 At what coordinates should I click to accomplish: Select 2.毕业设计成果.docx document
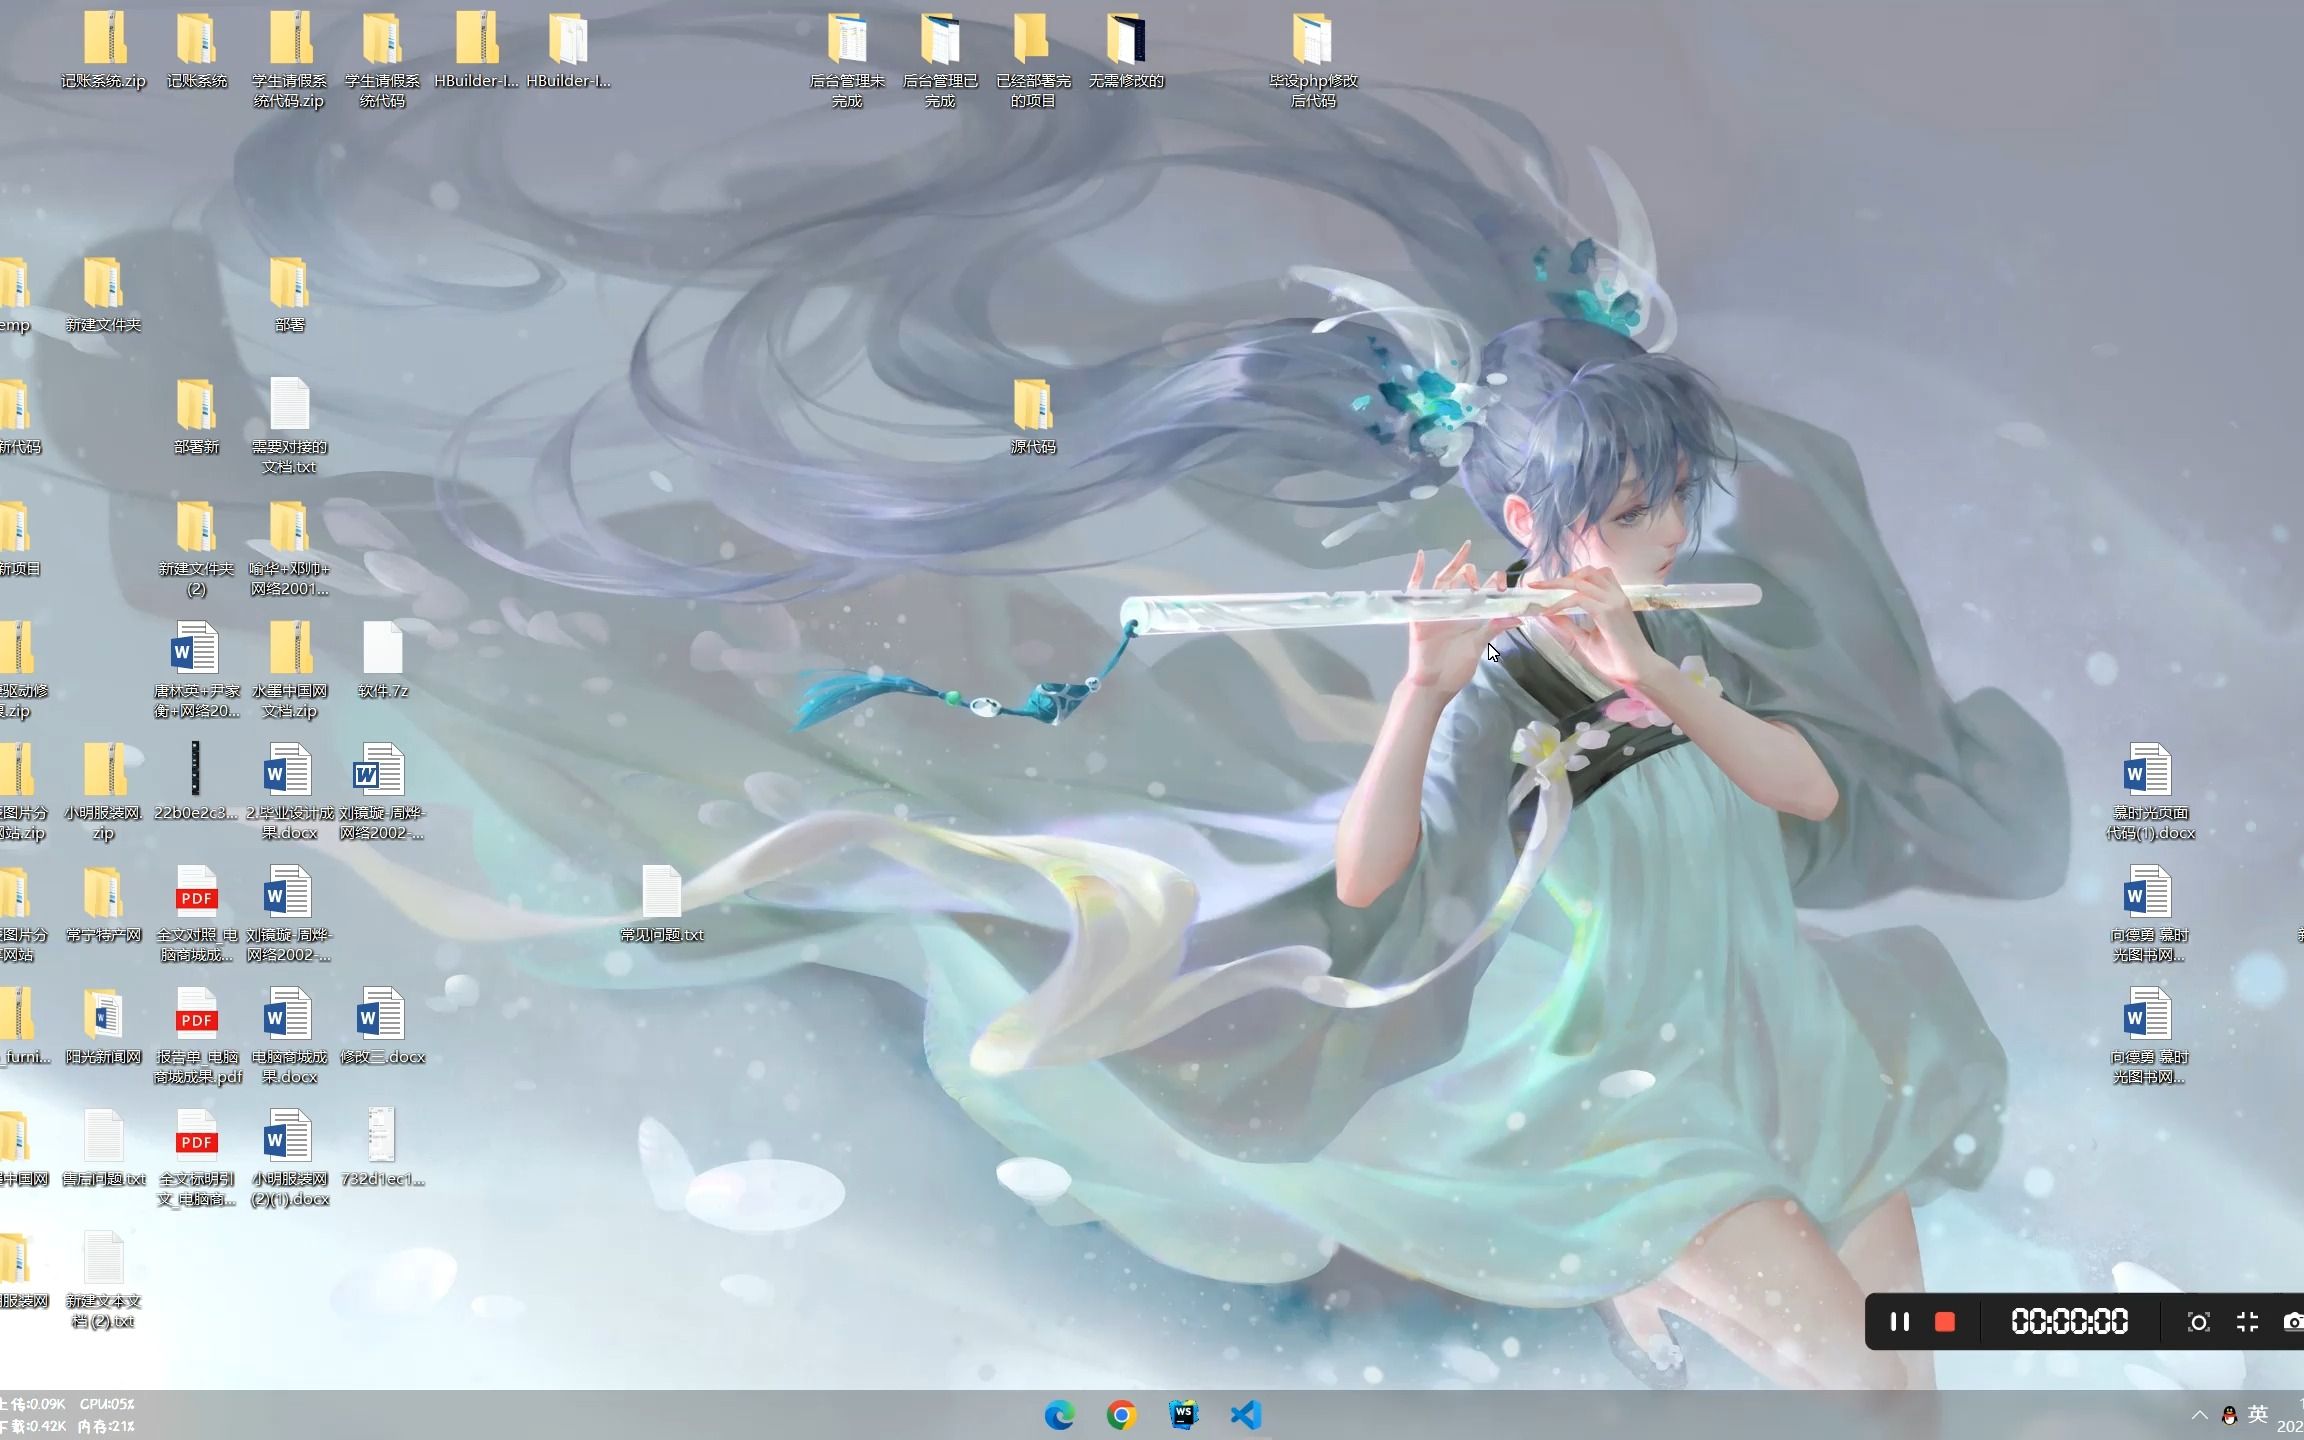[289, 792]
